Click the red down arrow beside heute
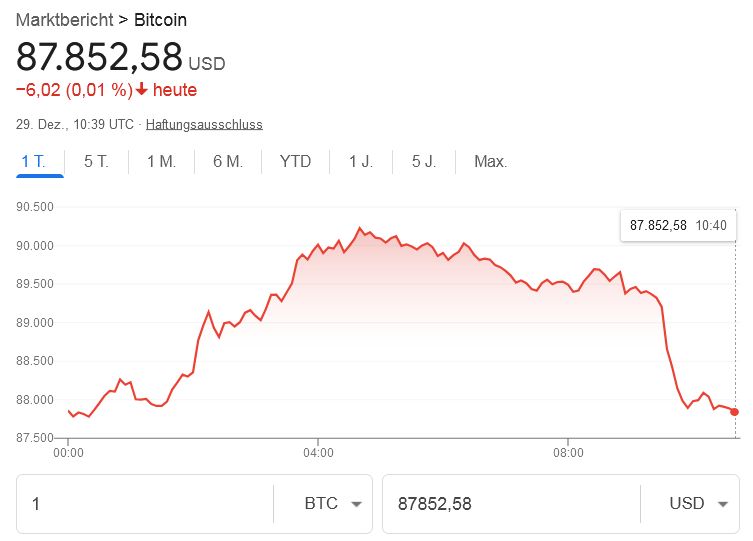The image size is (753, 541). tap(142, 89)
